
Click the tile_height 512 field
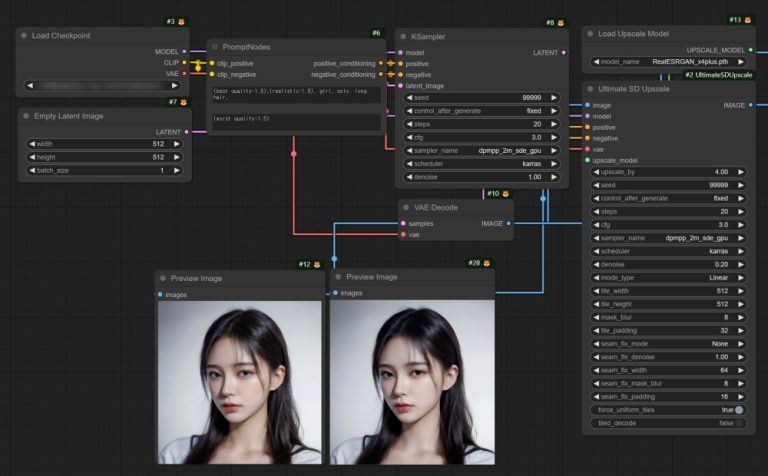669,304
